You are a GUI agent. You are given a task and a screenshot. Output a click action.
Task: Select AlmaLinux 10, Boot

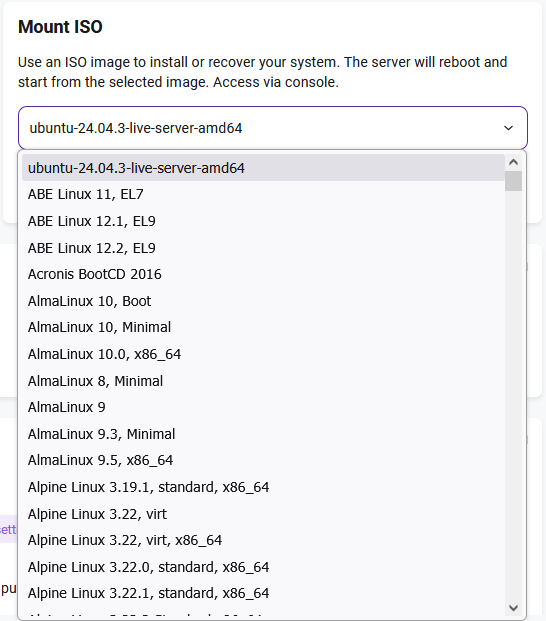pyautogui.click(x=263, y=301)
